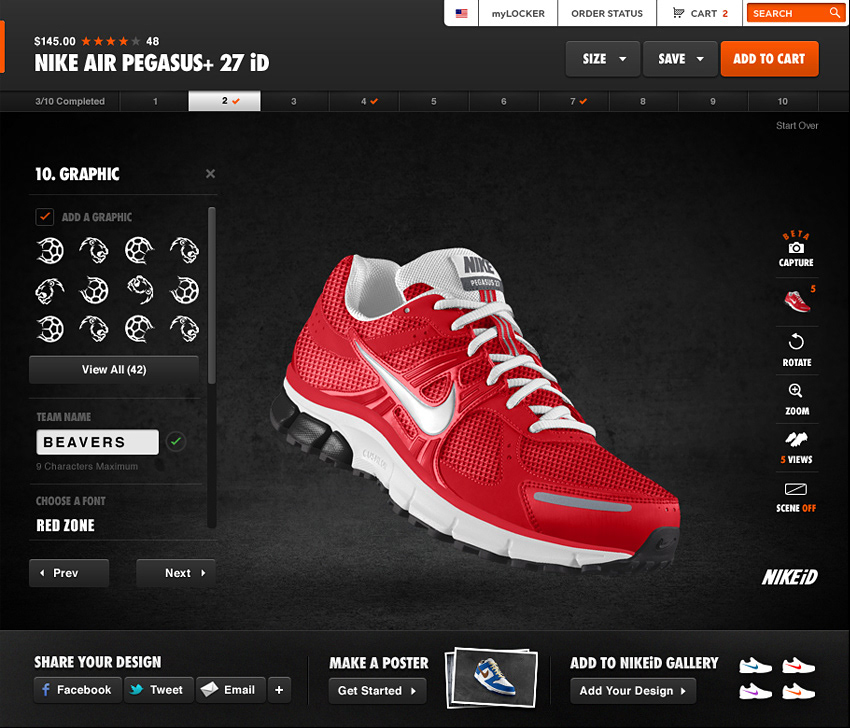The height and width of the screenshot is (728, 850).
Task: Select the second graphic in middle row
Action: click(x=94, y=290)
